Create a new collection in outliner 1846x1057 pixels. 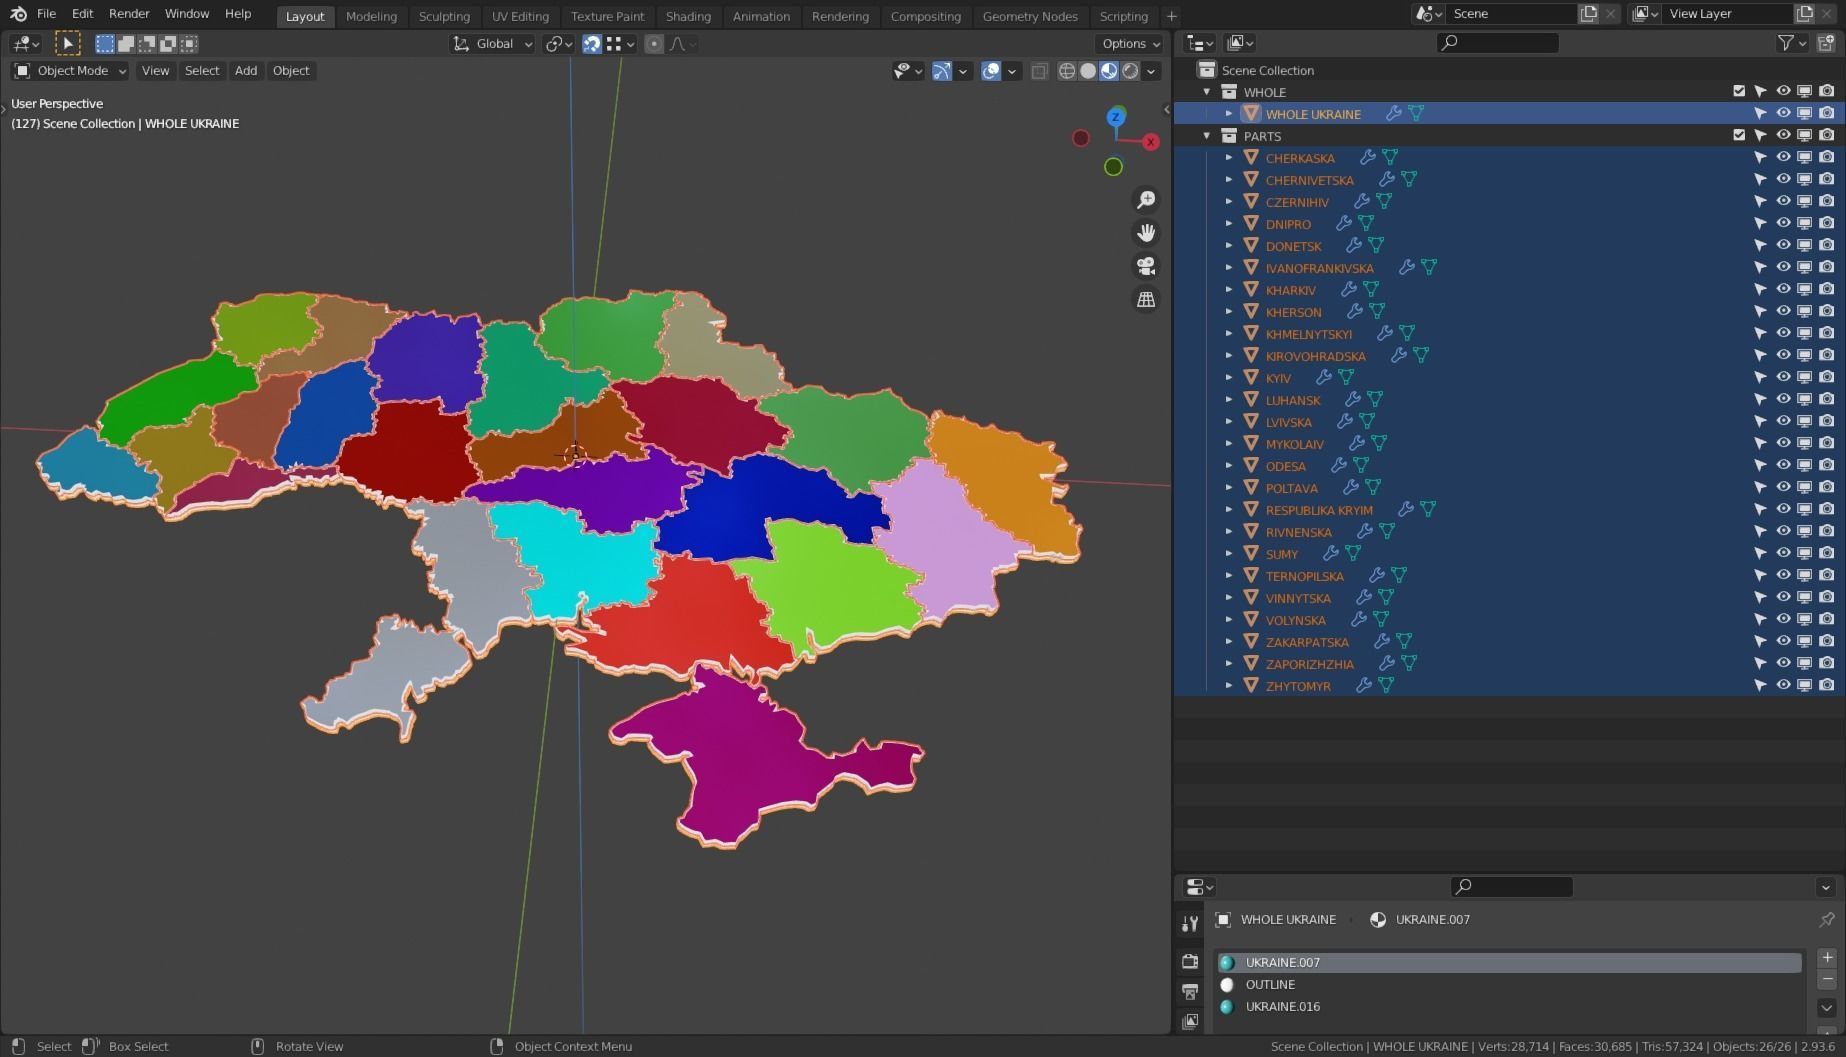click(x=1827, y=43)
